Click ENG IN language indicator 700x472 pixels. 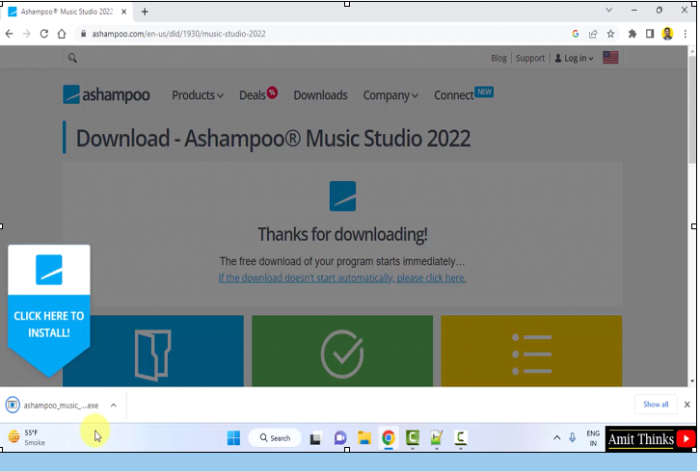pyautogui.click(x=593, y=438)
